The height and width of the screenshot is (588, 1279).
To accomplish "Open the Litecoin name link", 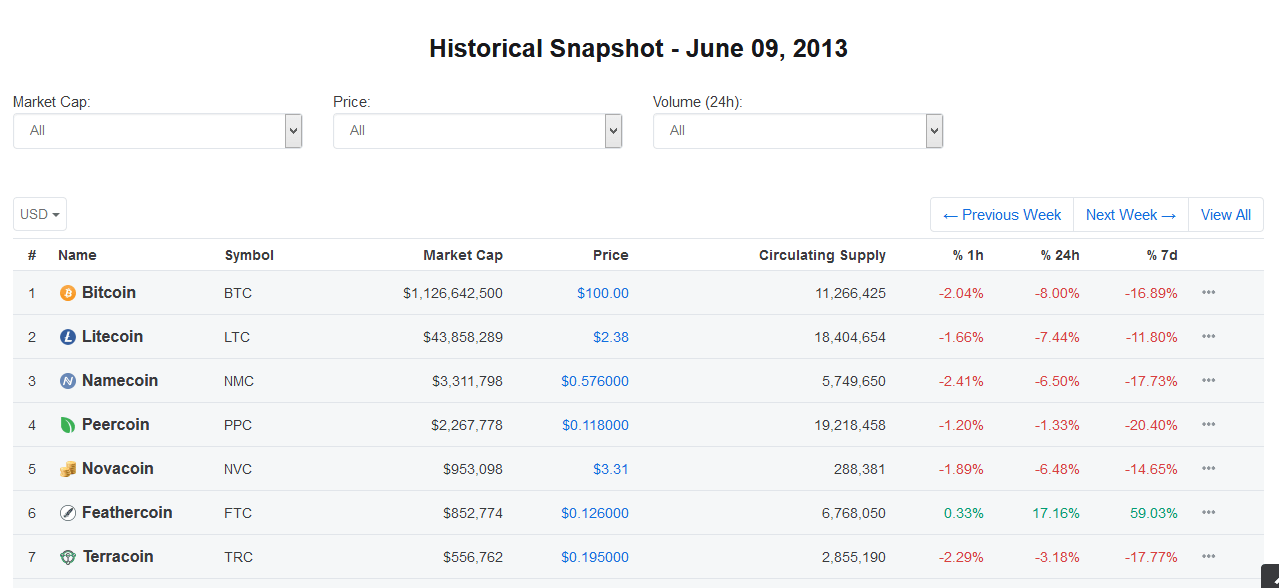I will point(112,337).
